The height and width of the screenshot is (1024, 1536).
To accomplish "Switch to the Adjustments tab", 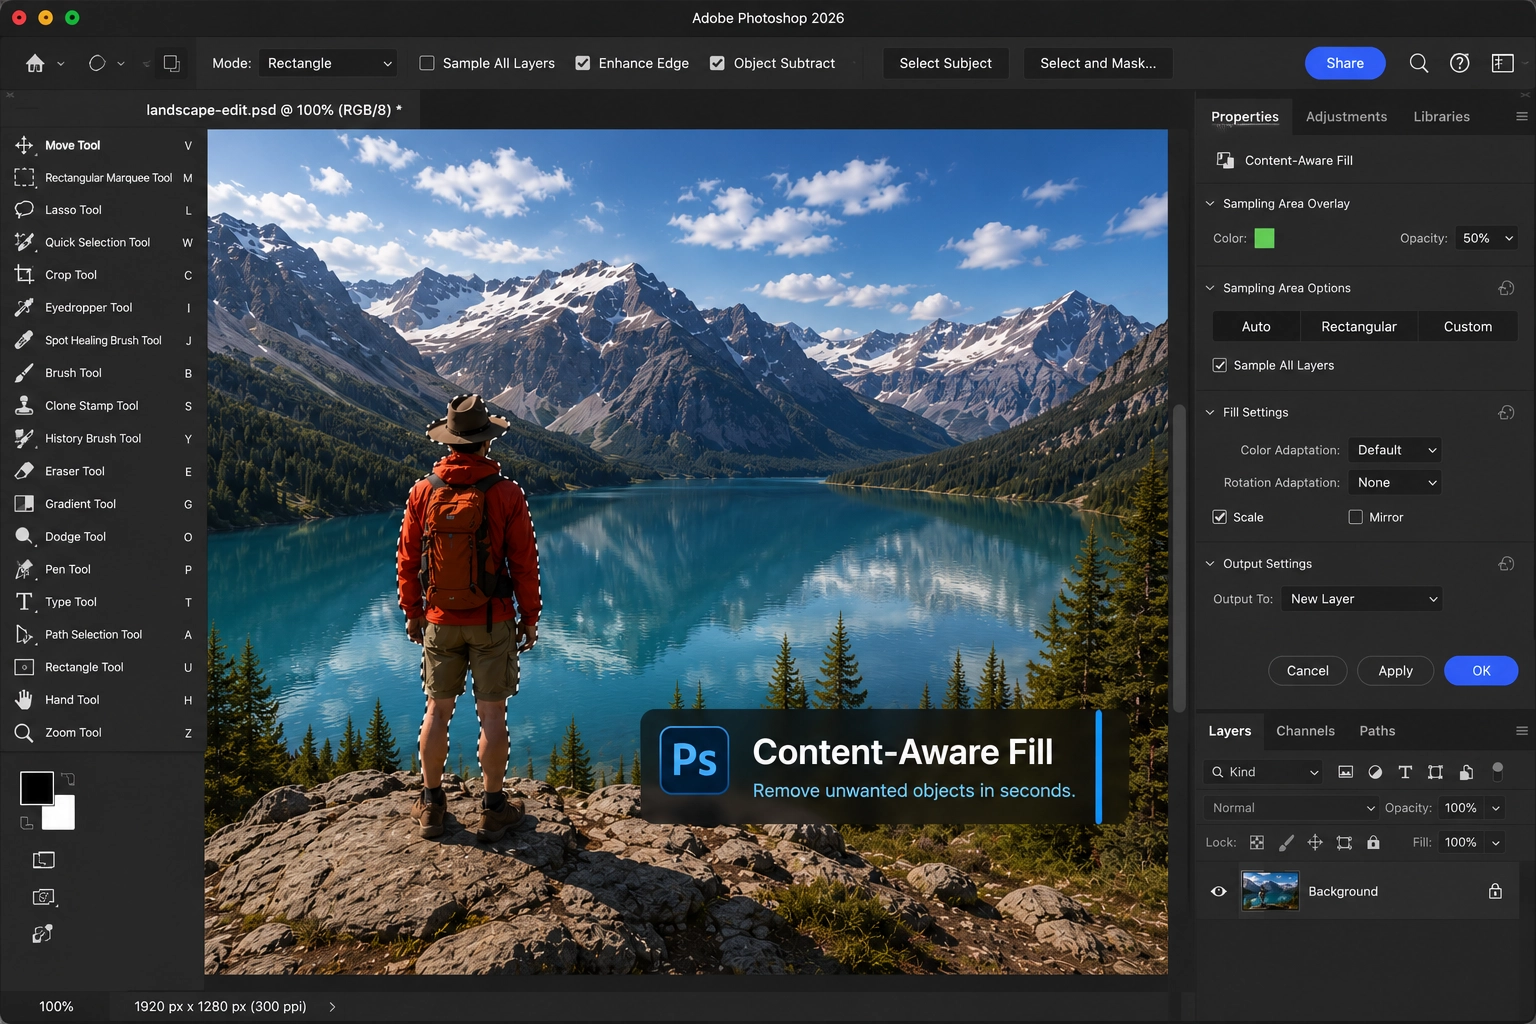I will pos(1346,117).
